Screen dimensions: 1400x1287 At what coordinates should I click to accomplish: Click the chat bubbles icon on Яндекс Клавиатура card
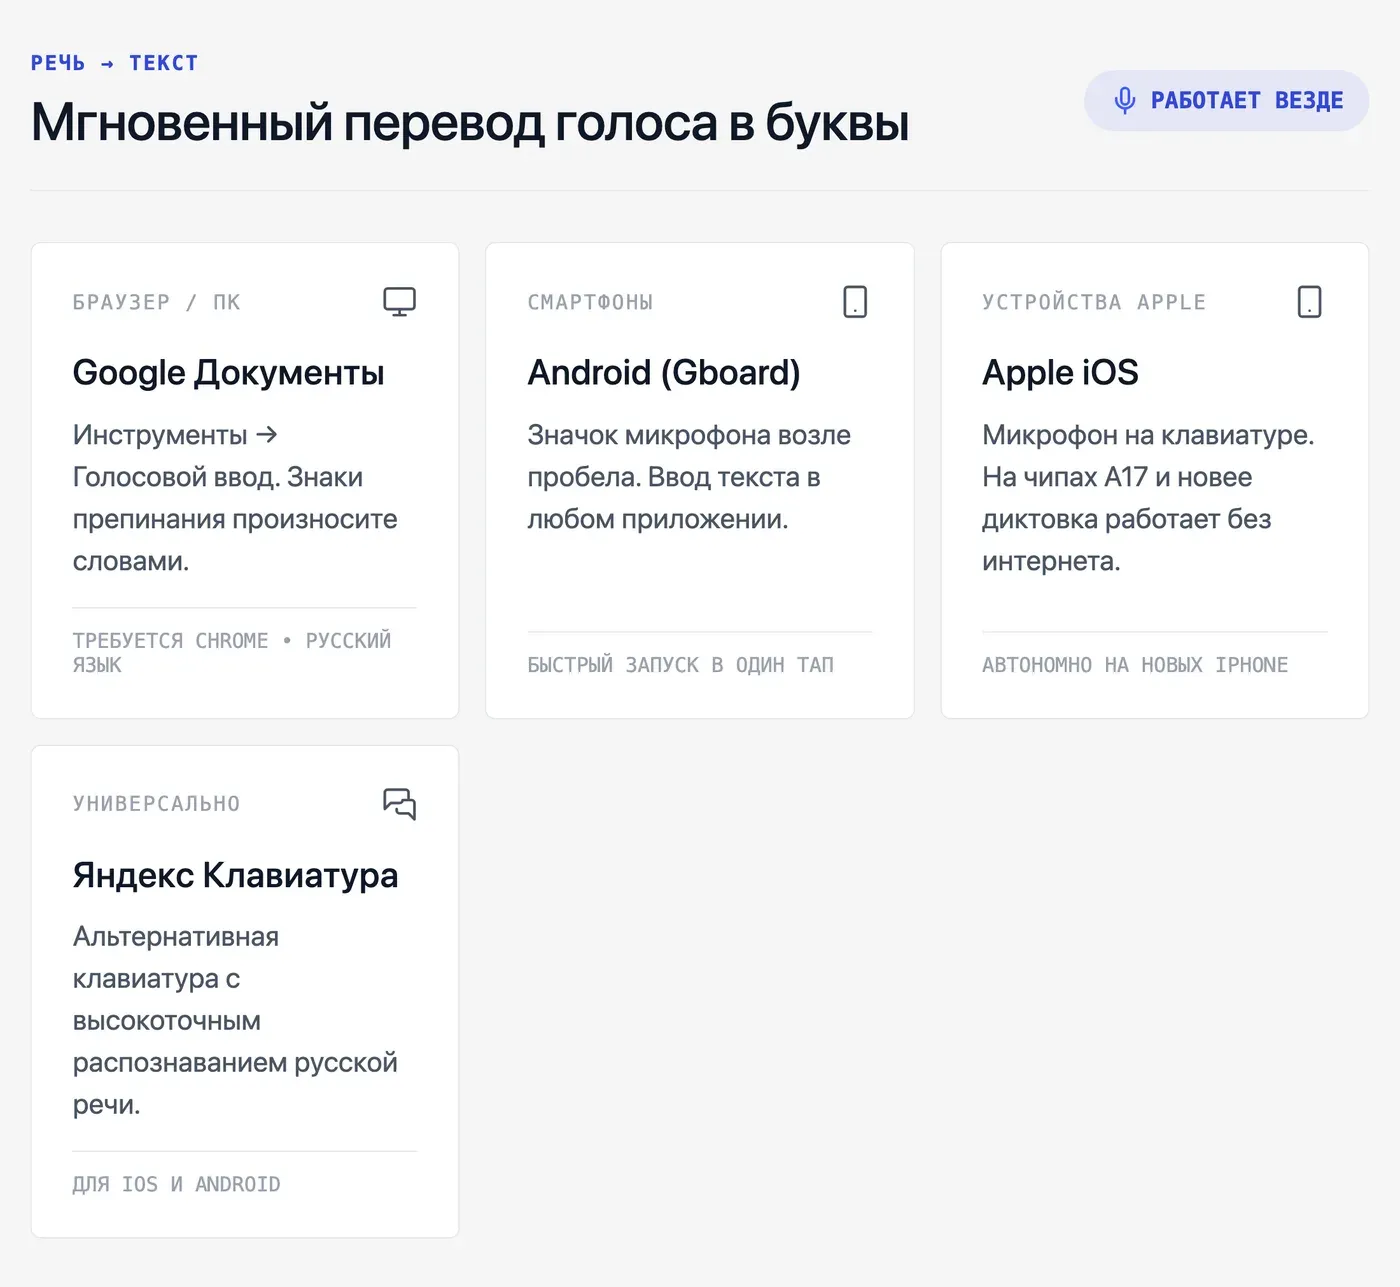(x=400, y=804)
